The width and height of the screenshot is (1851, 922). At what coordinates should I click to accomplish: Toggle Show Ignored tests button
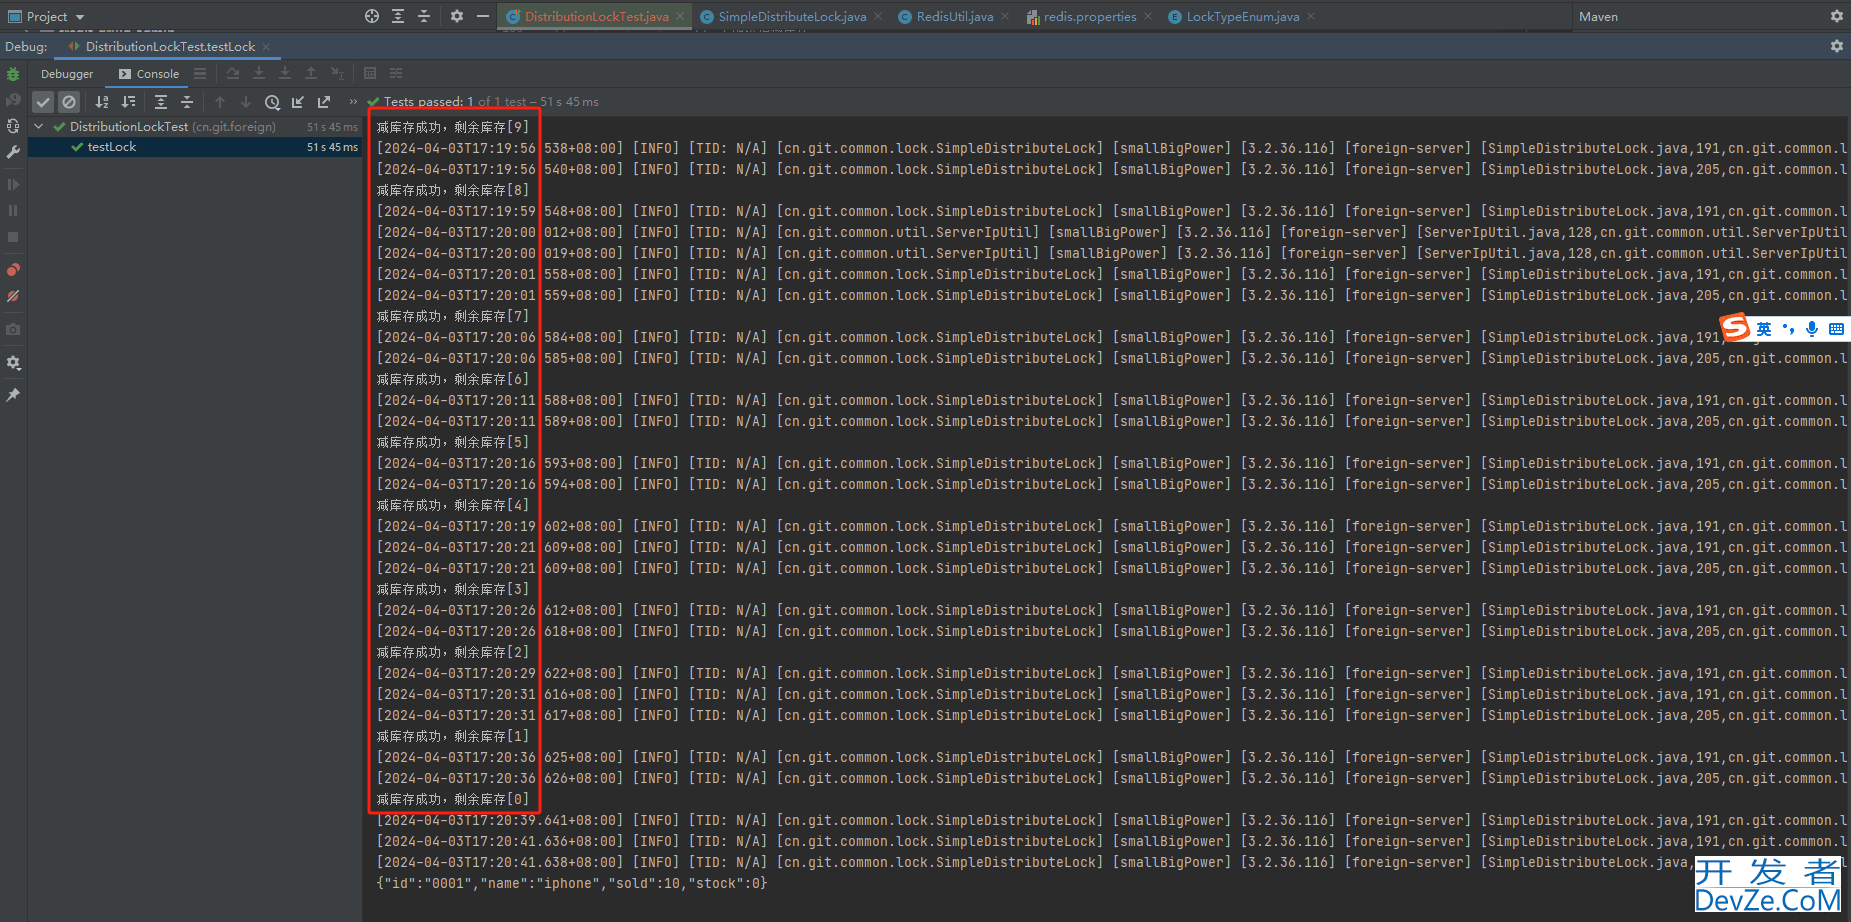[x=68, y=102]
